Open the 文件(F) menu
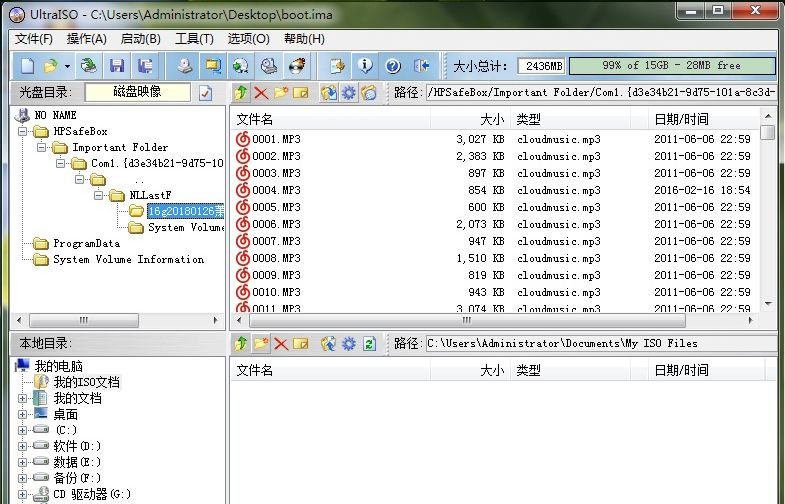Image resolution: width=785 pixels, height=504 pixels. point(34,39)
